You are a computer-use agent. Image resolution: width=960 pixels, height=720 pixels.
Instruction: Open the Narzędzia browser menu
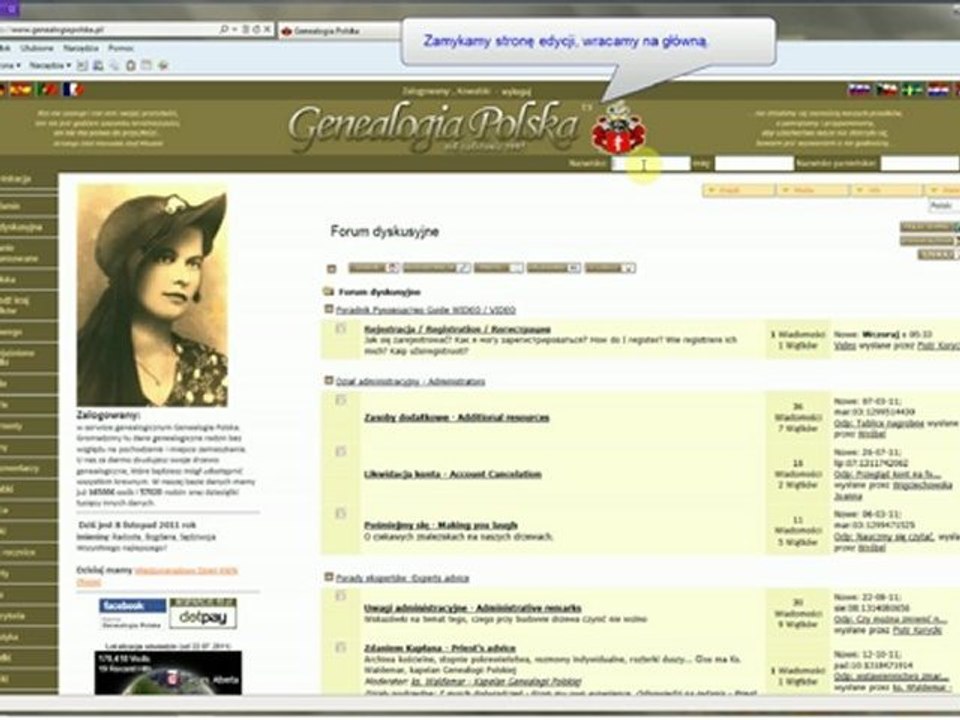click(x=81, y=48)
